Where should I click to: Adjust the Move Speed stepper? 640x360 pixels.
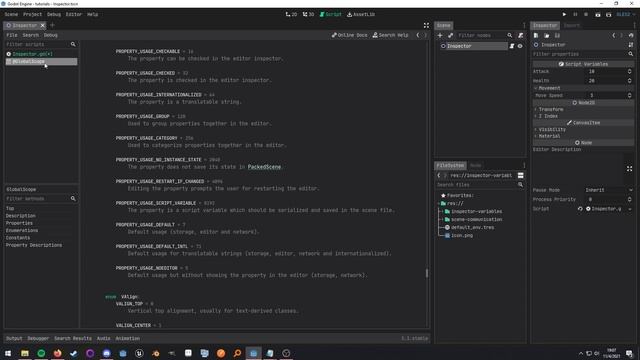[629, 96]
